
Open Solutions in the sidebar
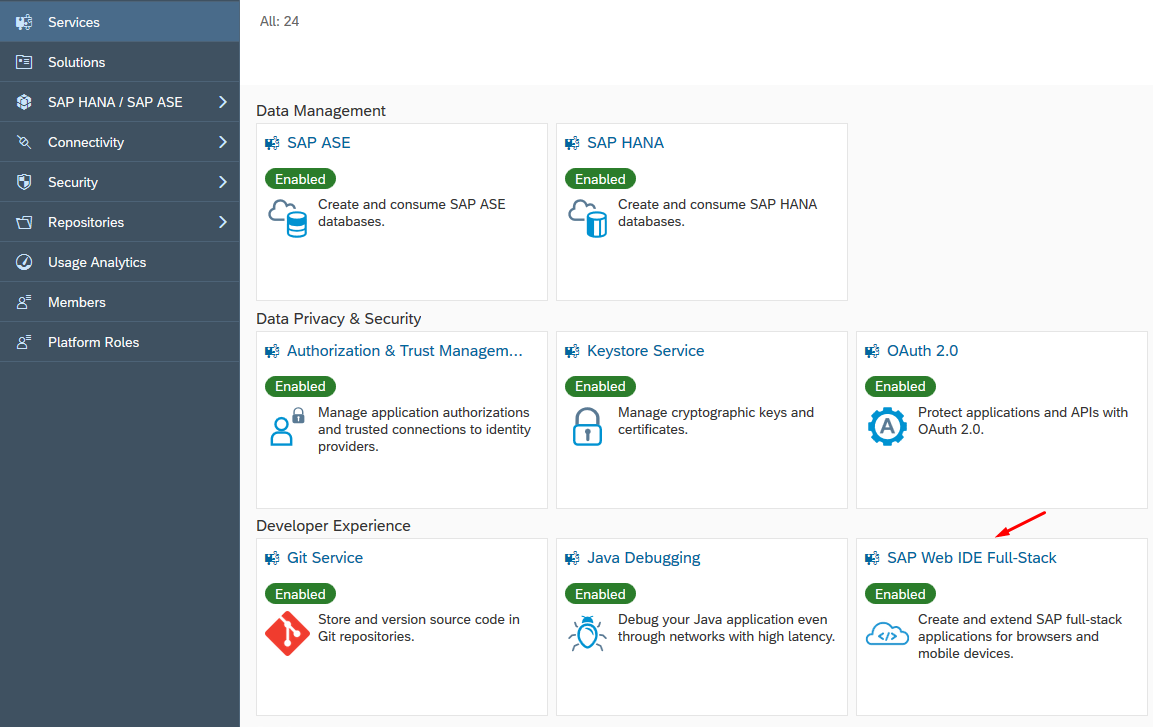coord(120,62)
